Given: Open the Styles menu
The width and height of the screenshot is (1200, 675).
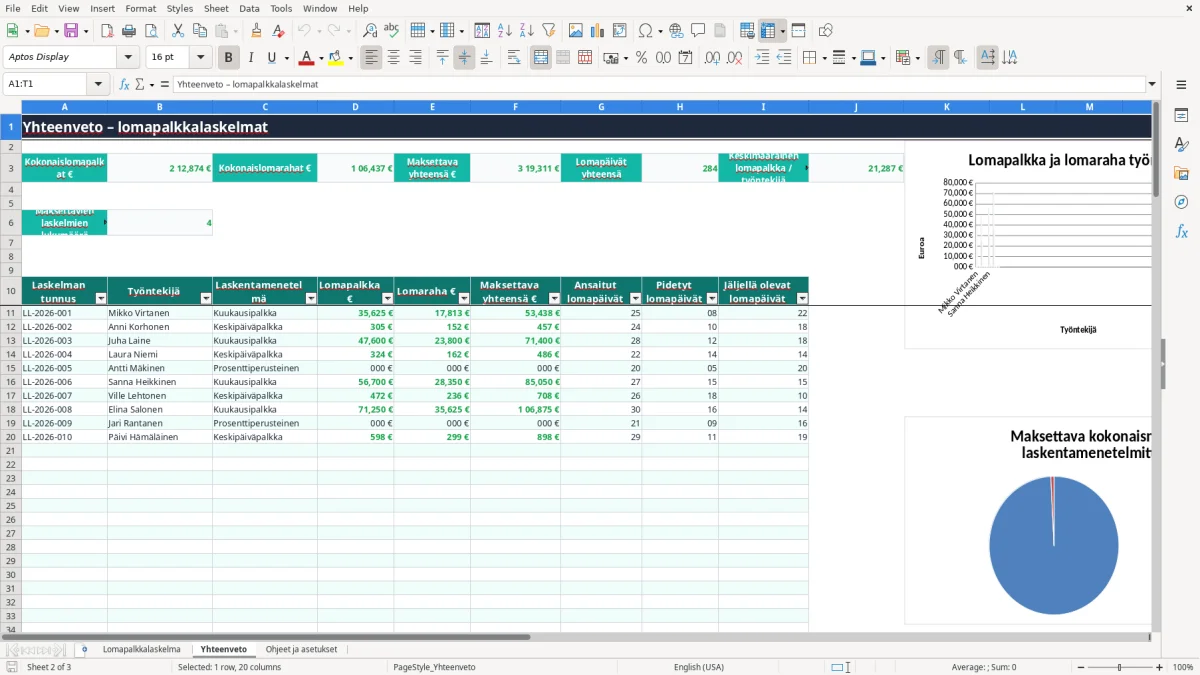Looking at the screenshot, I should click(x=180, y=8).
